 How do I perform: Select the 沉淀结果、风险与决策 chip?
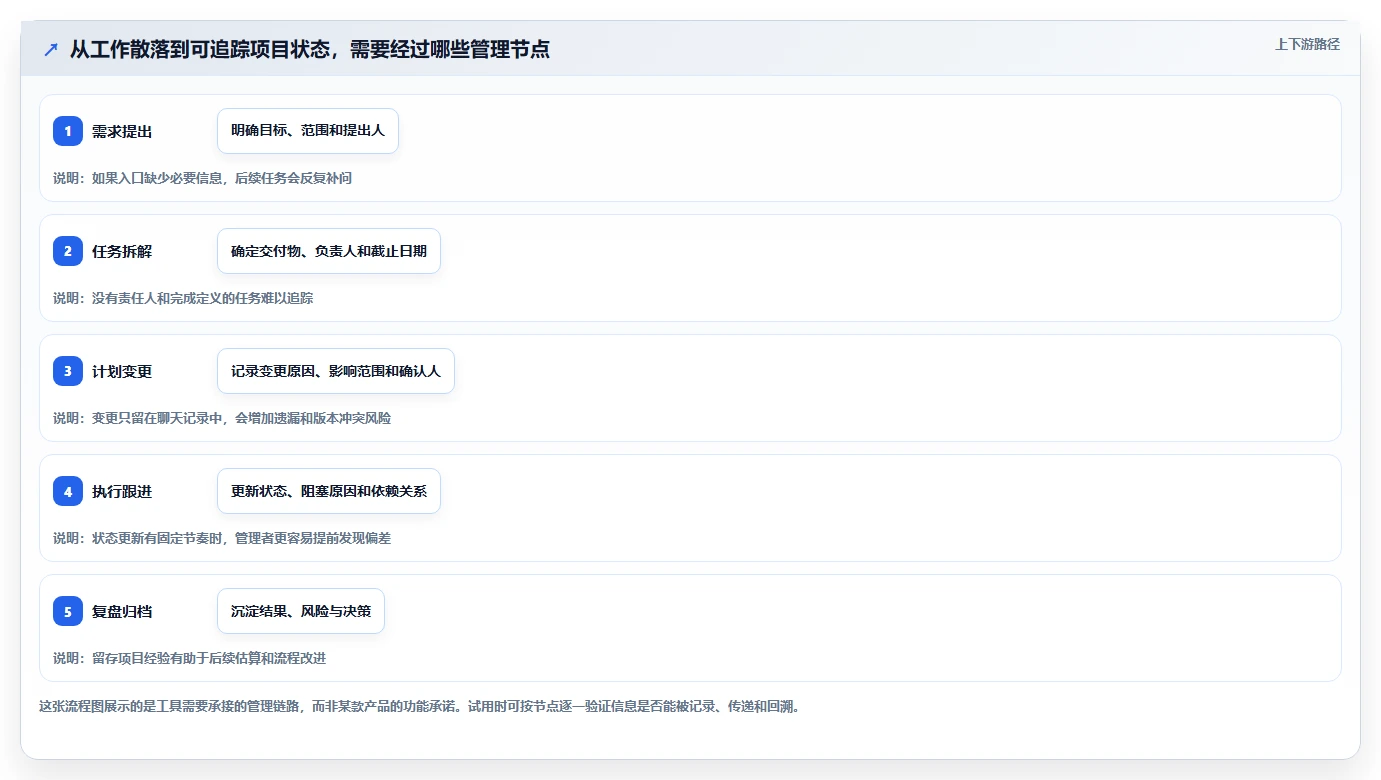click(x=301, y=611)
